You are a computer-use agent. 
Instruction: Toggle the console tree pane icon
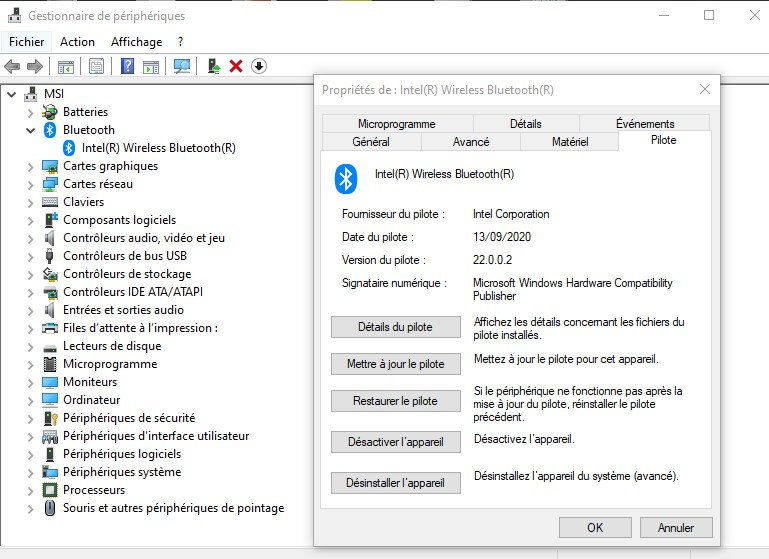coord(66,66)
